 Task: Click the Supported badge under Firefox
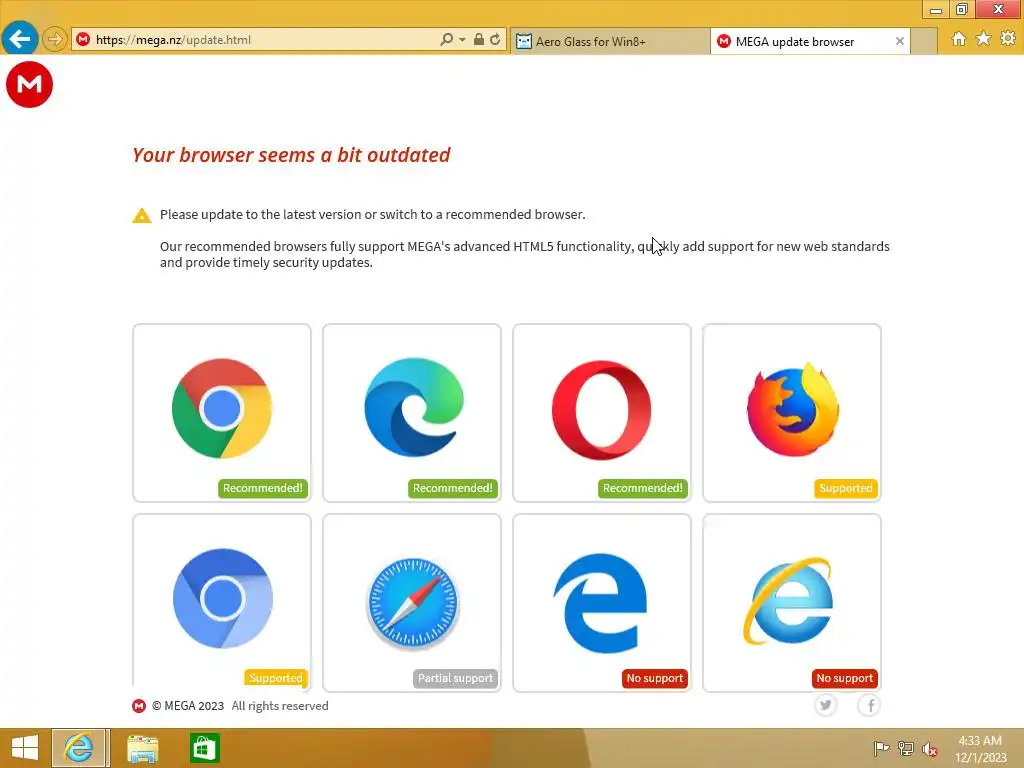pyautogui.click(x=846, y=488)
